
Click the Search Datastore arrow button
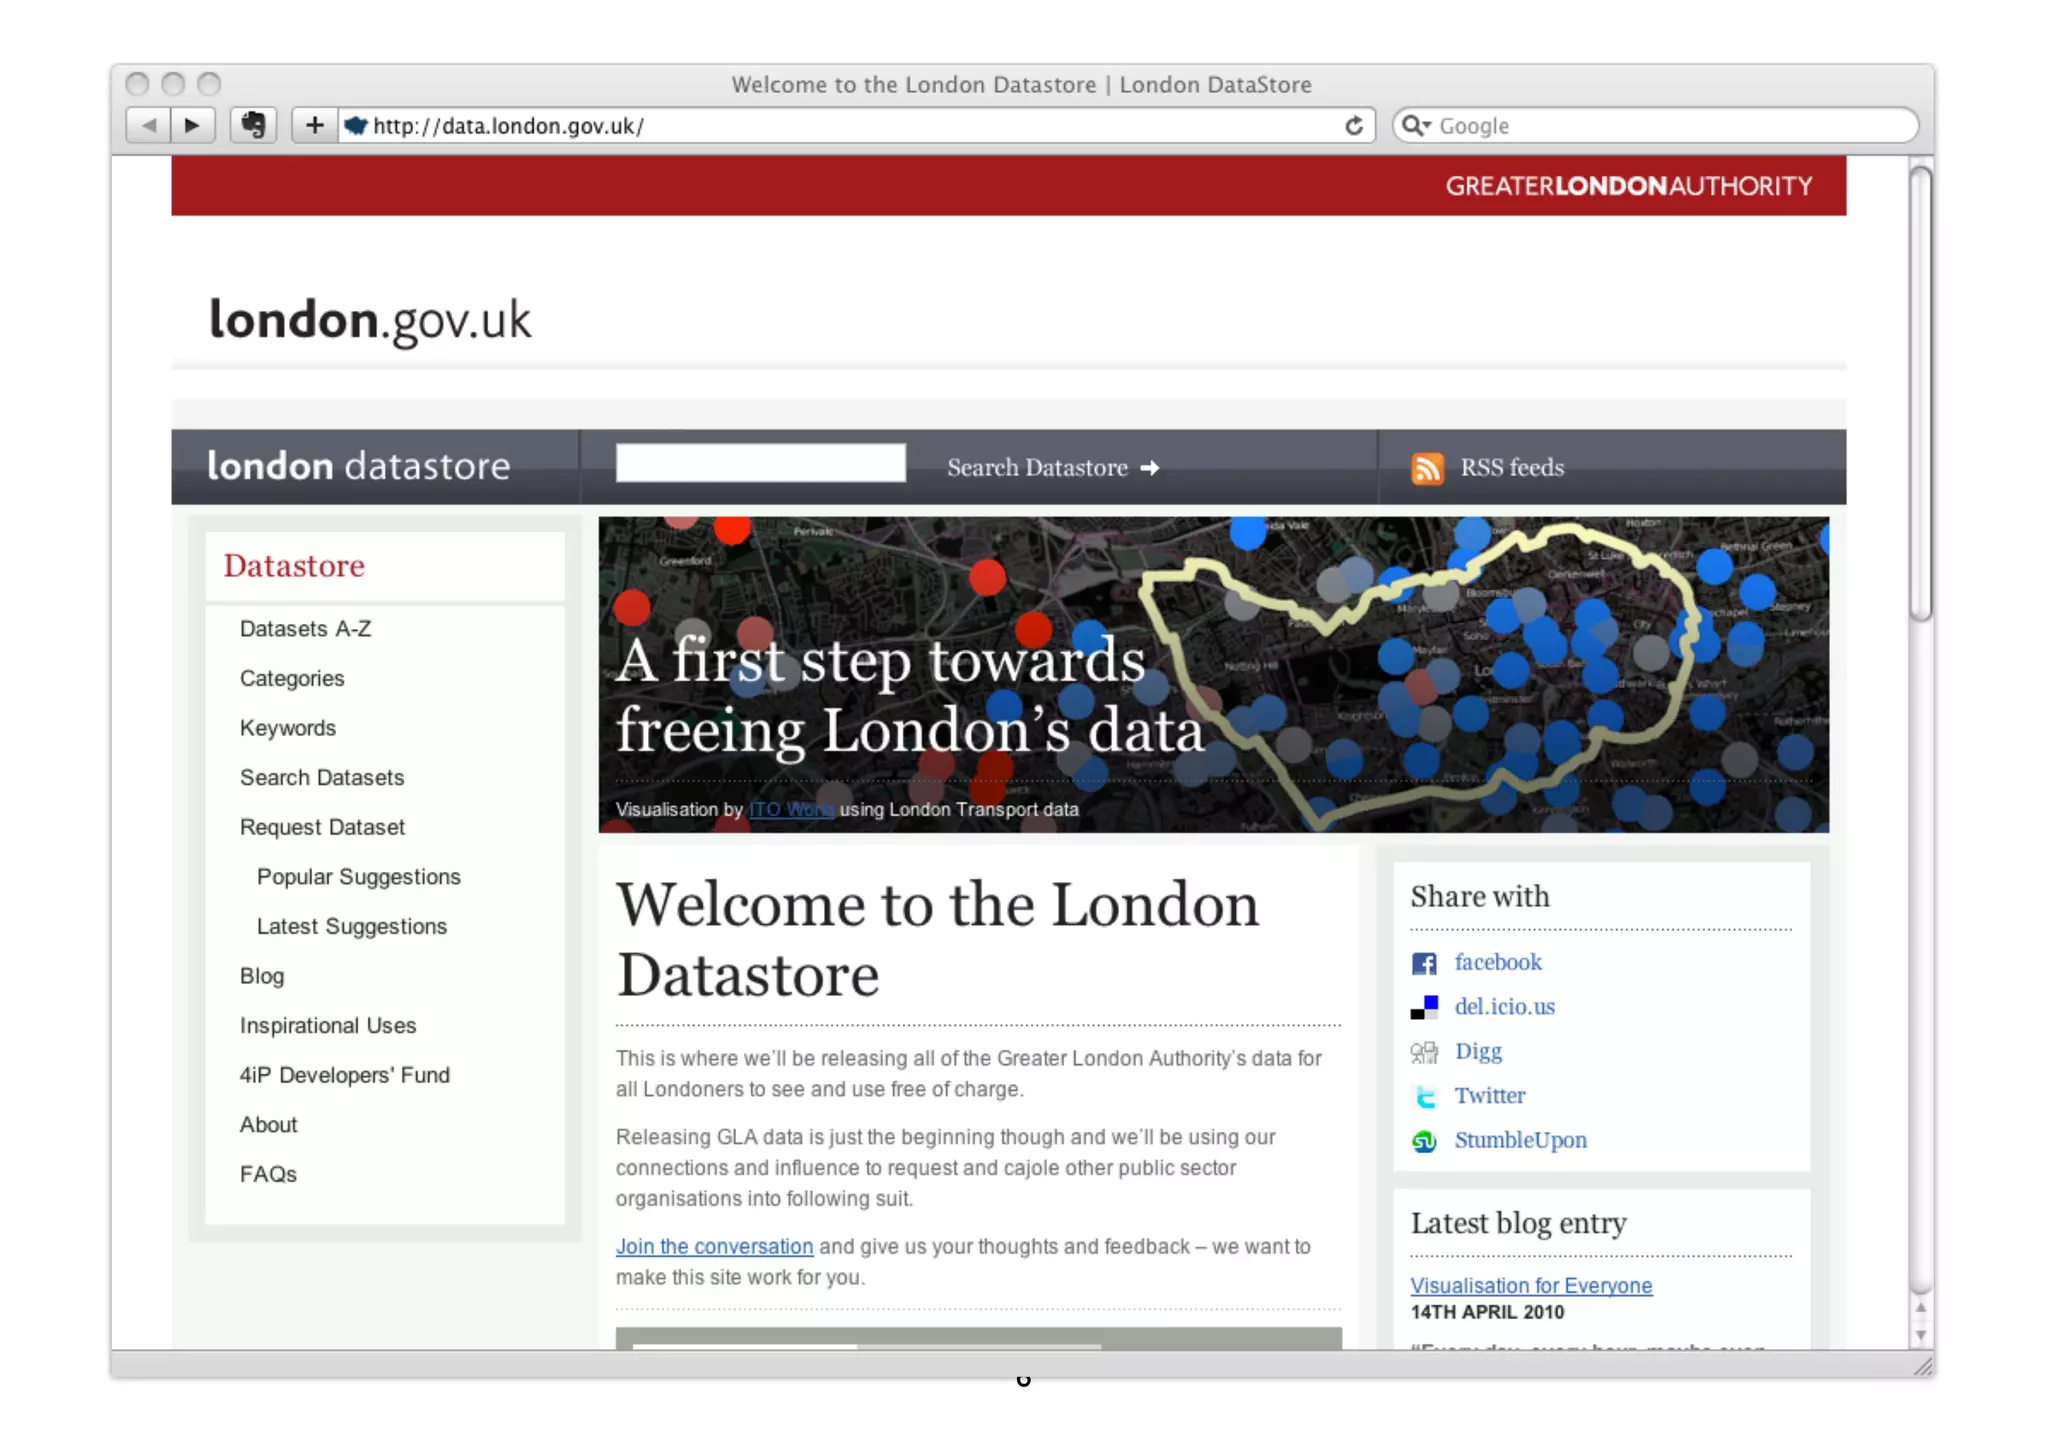[x=1052, y=468]
